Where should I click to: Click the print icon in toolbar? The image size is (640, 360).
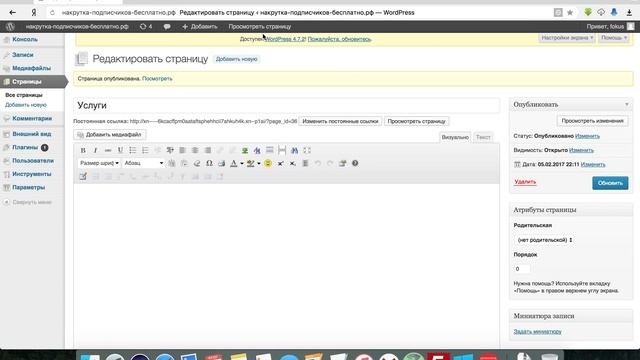(222, 163)
